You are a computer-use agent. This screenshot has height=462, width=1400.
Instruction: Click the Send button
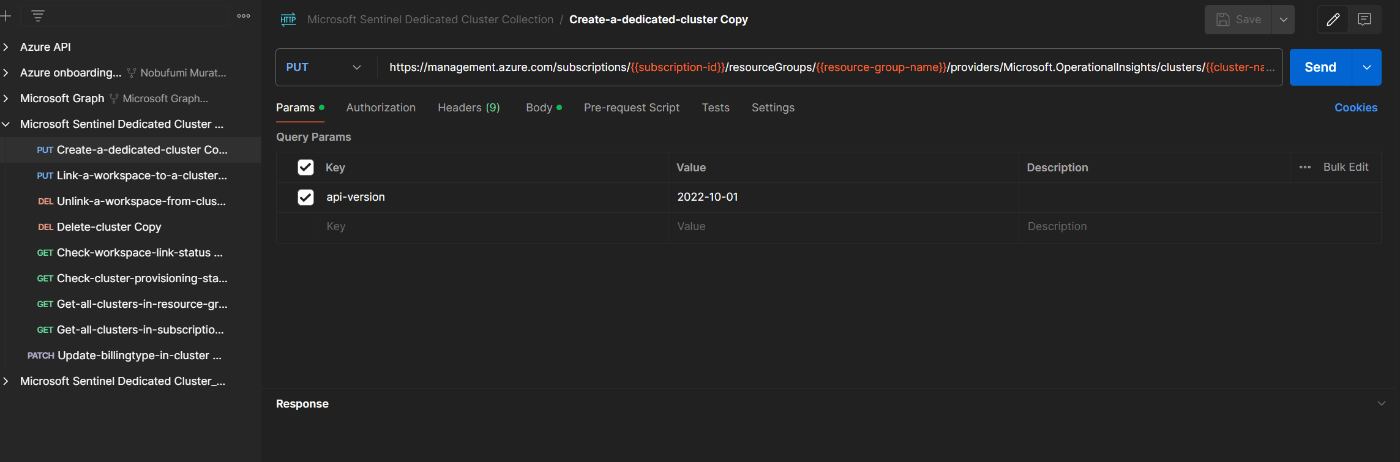pyautogui.click(x=1321, y=67)
